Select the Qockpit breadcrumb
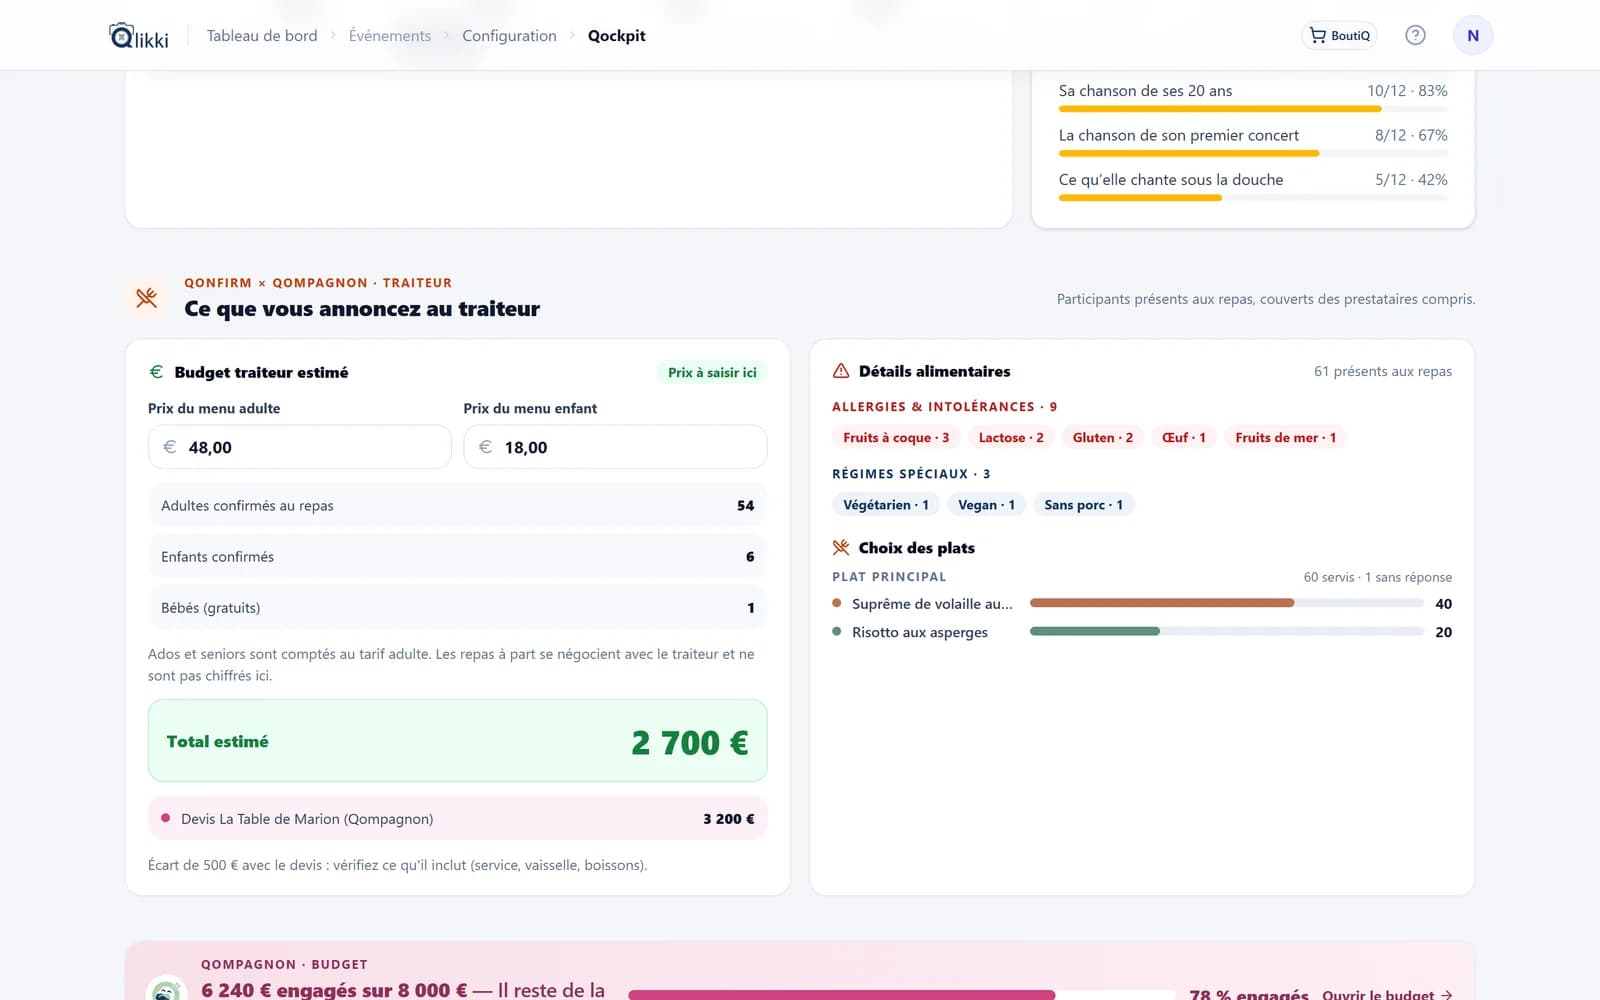The width and height of the screenshot is (1600, 1000). point(616,36)
